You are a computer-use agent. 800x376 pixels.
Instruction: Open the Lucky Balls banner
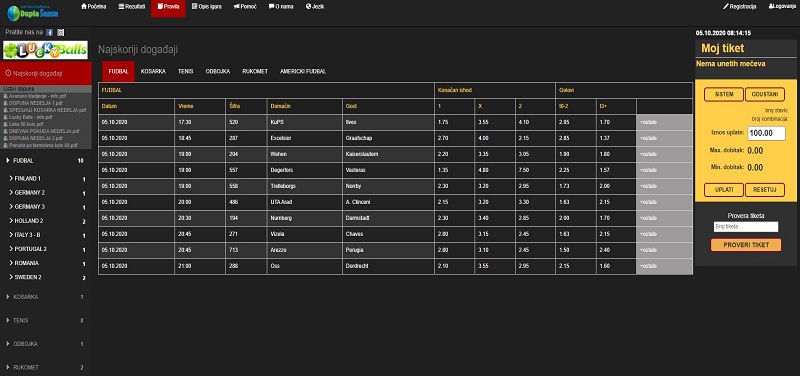click(x=45, y=51)
